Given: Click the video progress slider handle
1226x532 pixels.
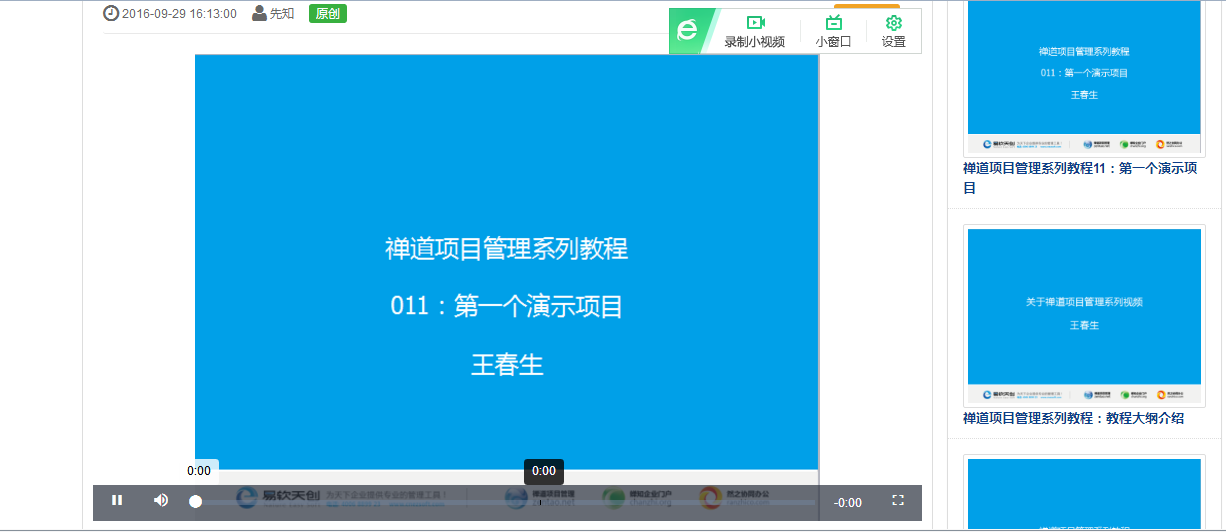Looking at the screenshot, I should [x=196, y=502].
